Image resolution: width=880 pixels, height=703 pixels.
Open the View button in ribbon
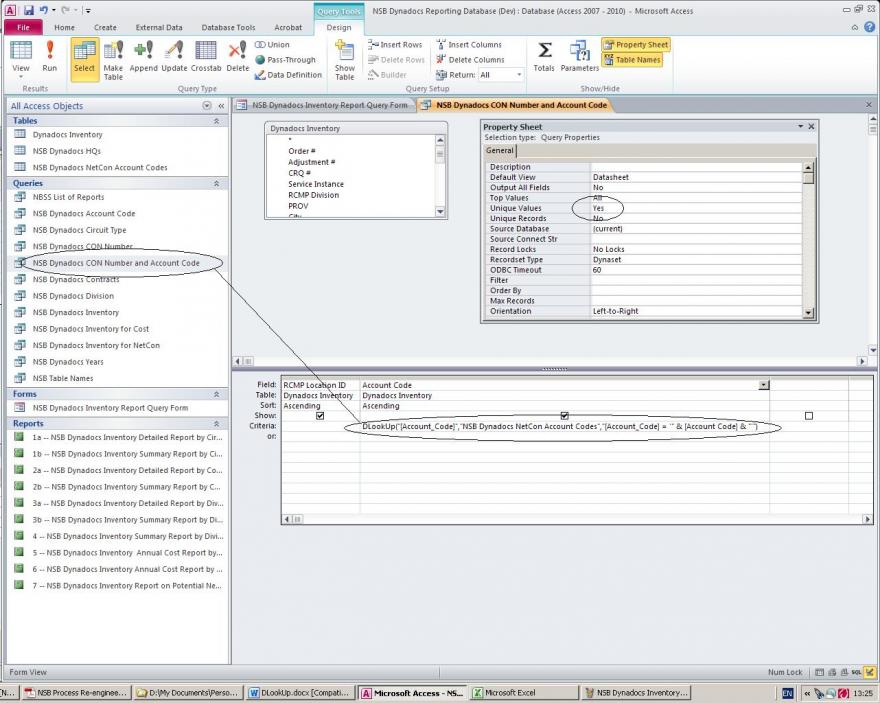tap(21, 58)
